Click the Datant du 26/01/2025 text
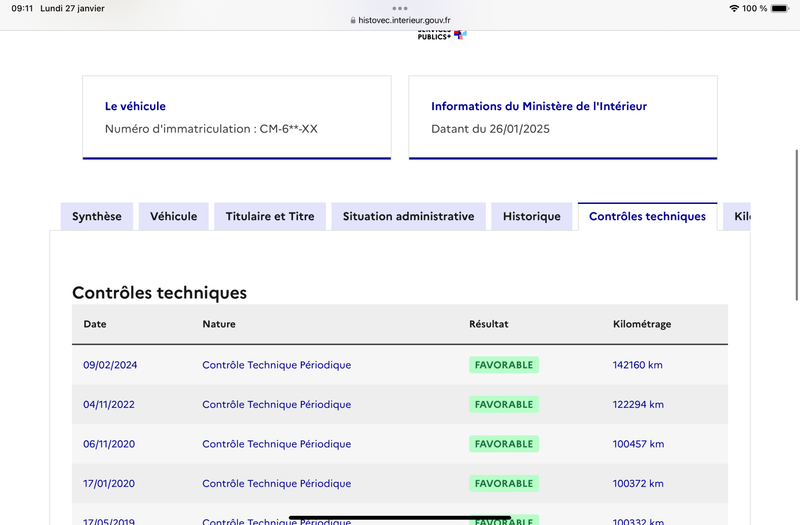 pyautogui.click(x=490, y=129)
